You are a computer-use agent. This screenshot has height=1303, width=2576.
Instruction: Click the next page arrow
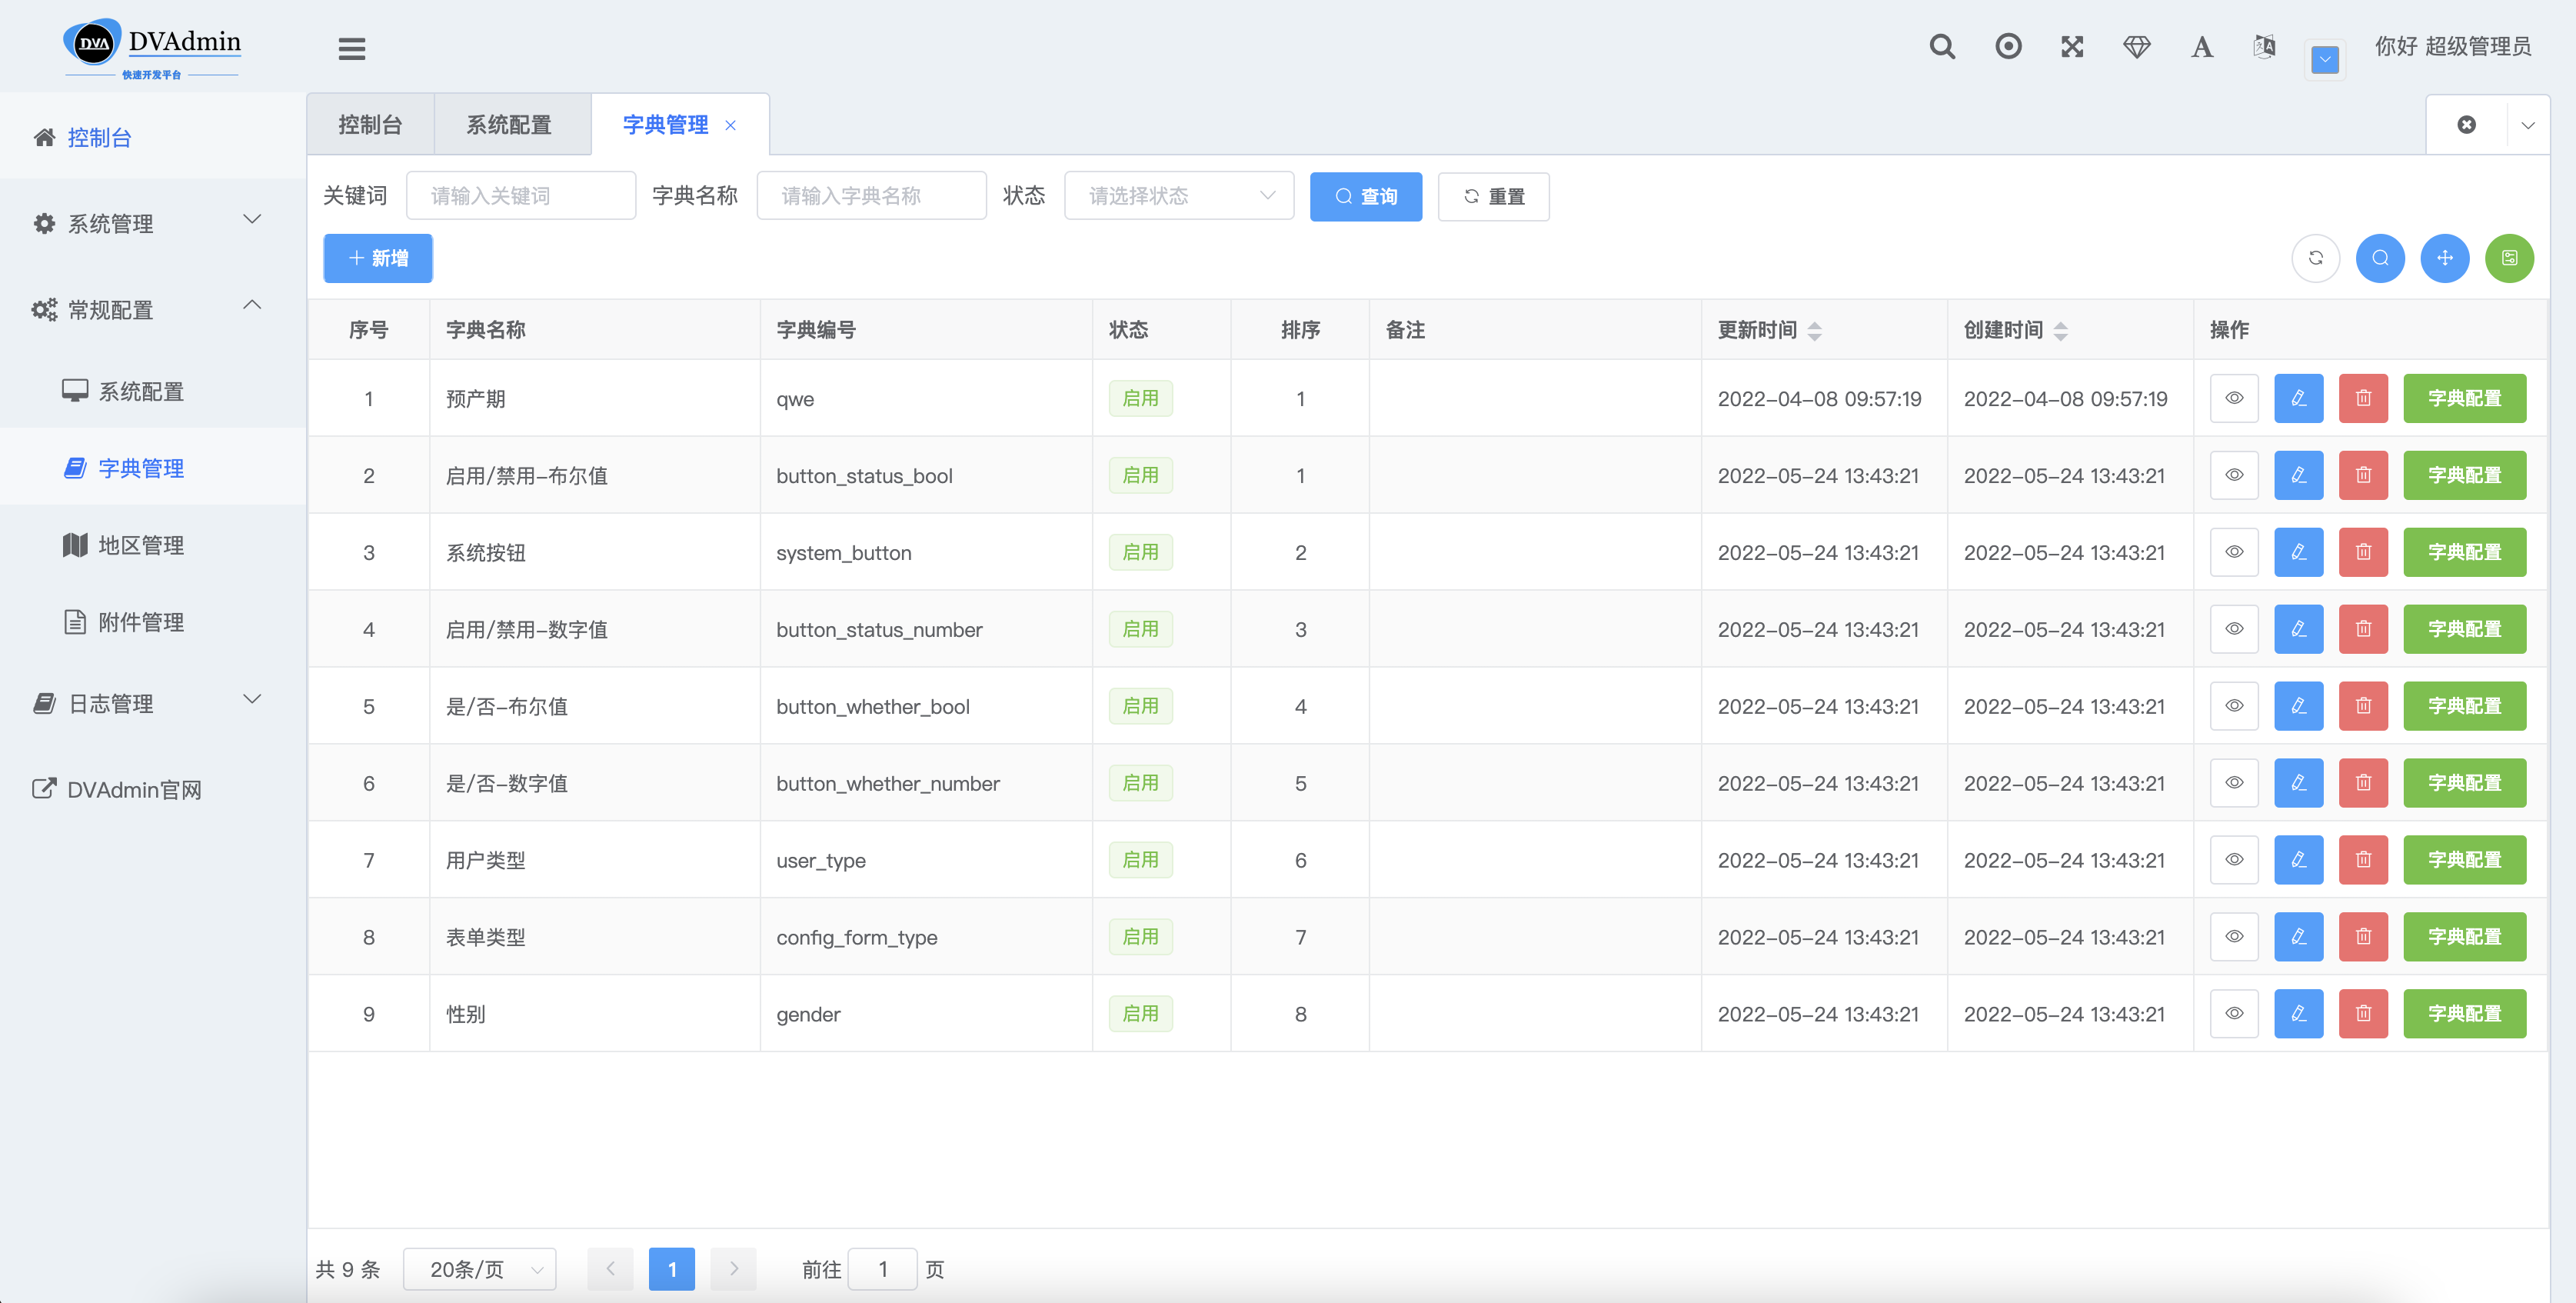734,1269
